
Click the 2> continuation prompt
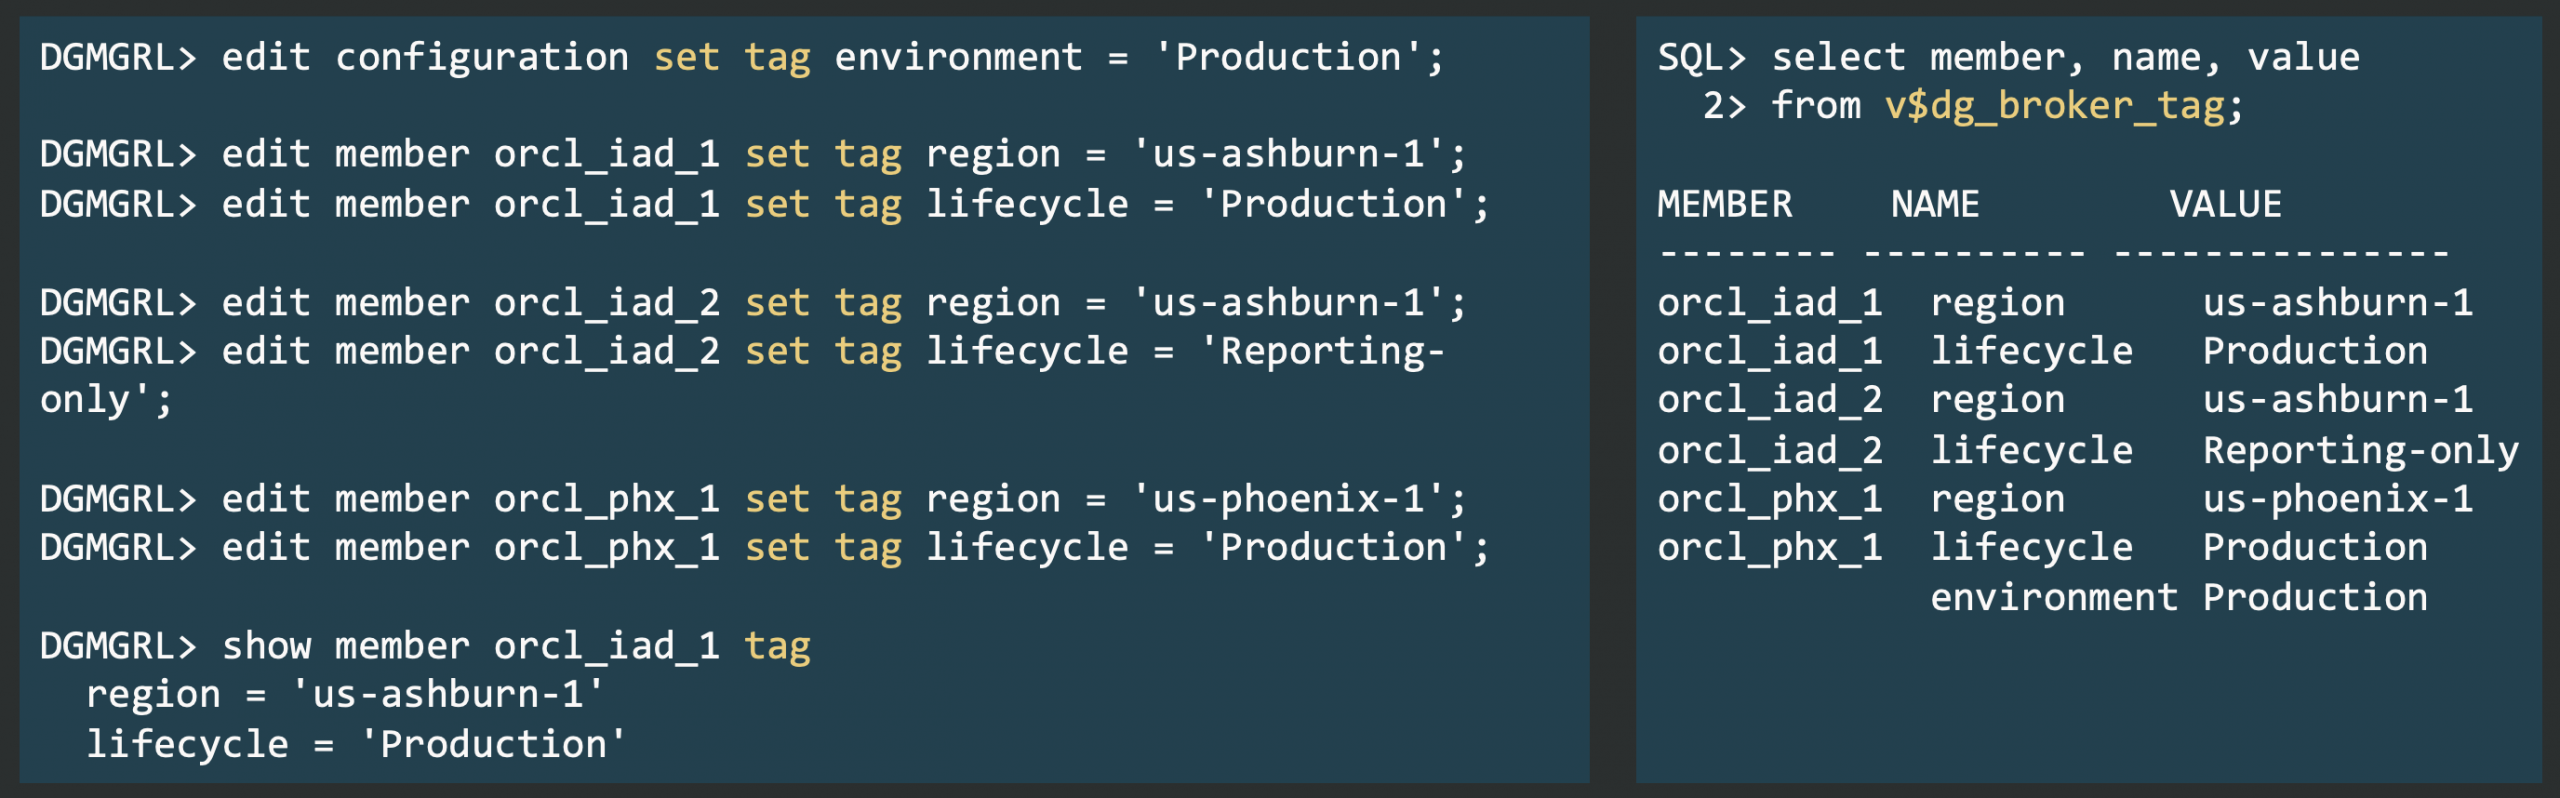pyautogui.click(x=1724, y=106)
